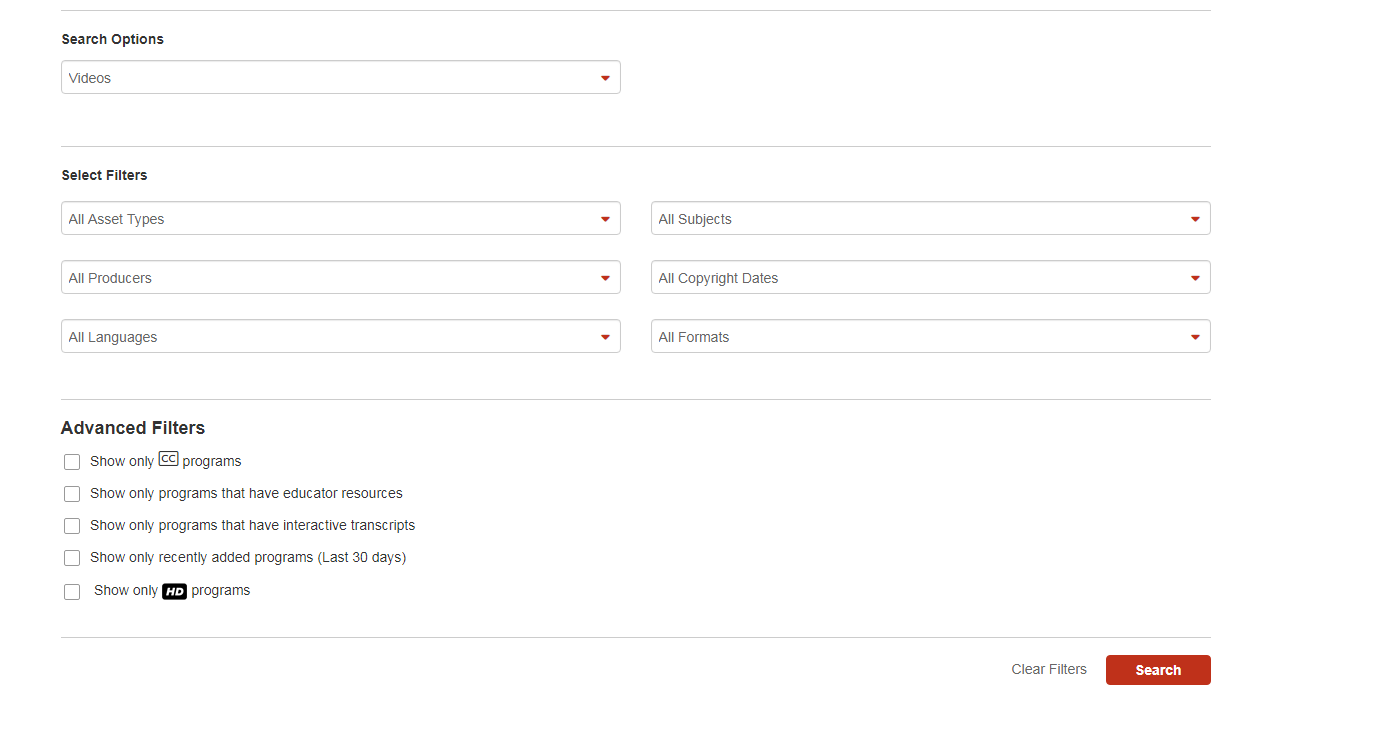Click the HD badge icon
Viewport: 1380px width, 740px height.
pyautogui.click(x=175, y=591)
